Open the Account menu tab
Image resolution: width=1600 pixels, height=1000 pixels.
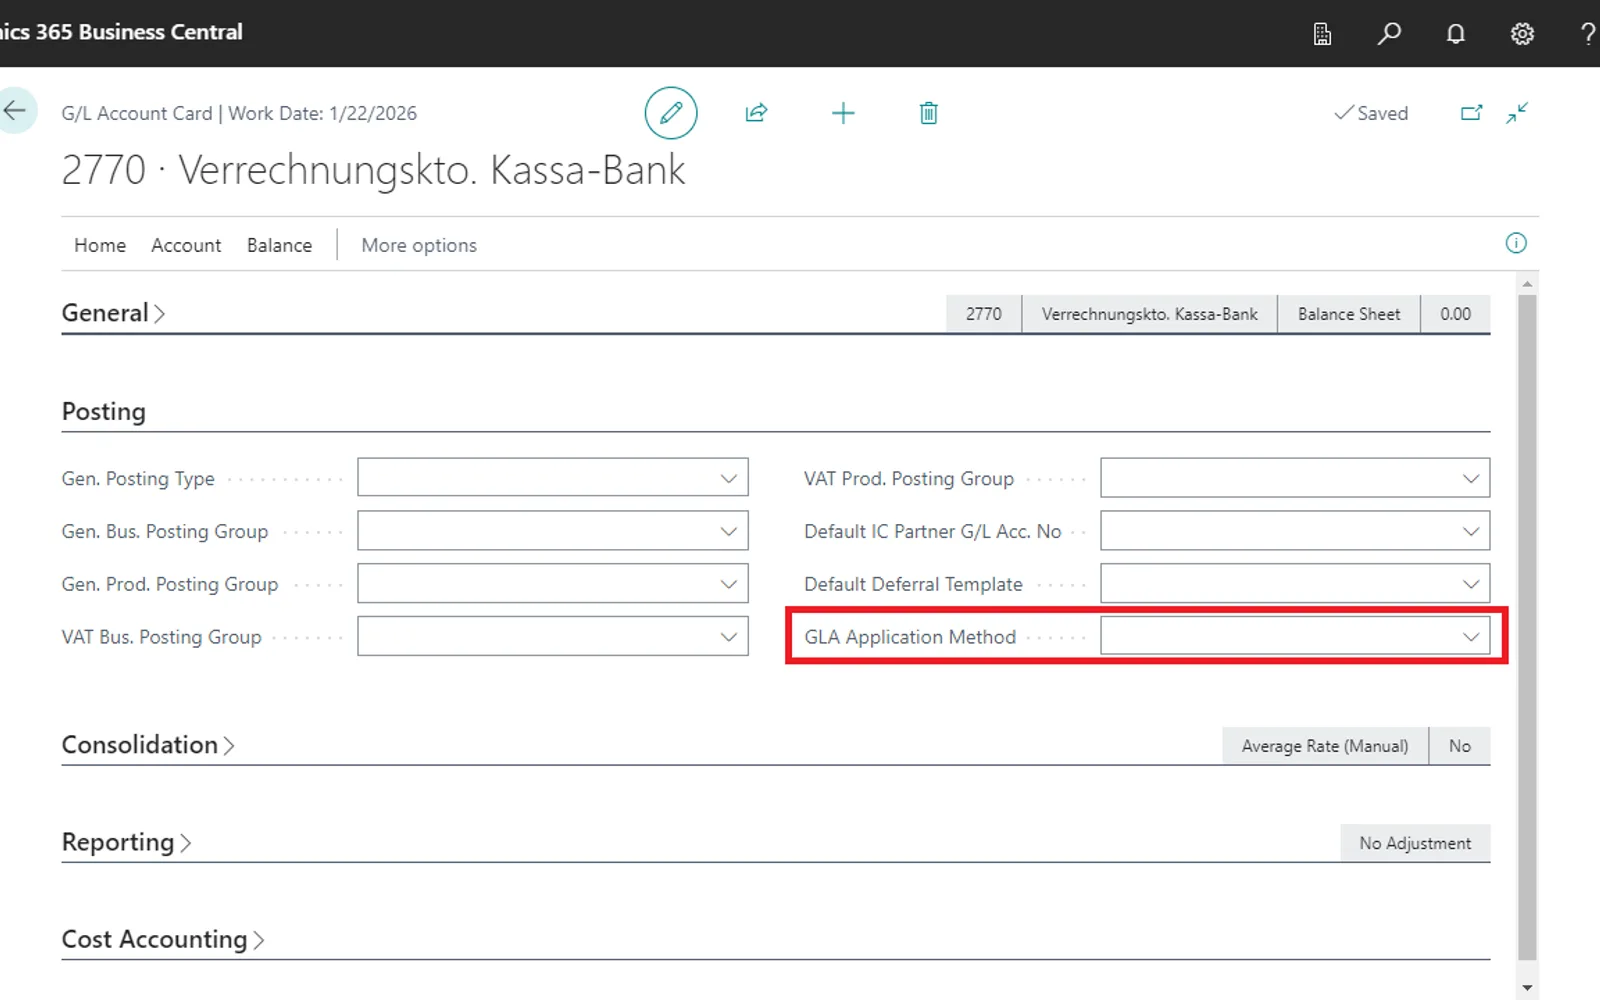coord(186,245)
